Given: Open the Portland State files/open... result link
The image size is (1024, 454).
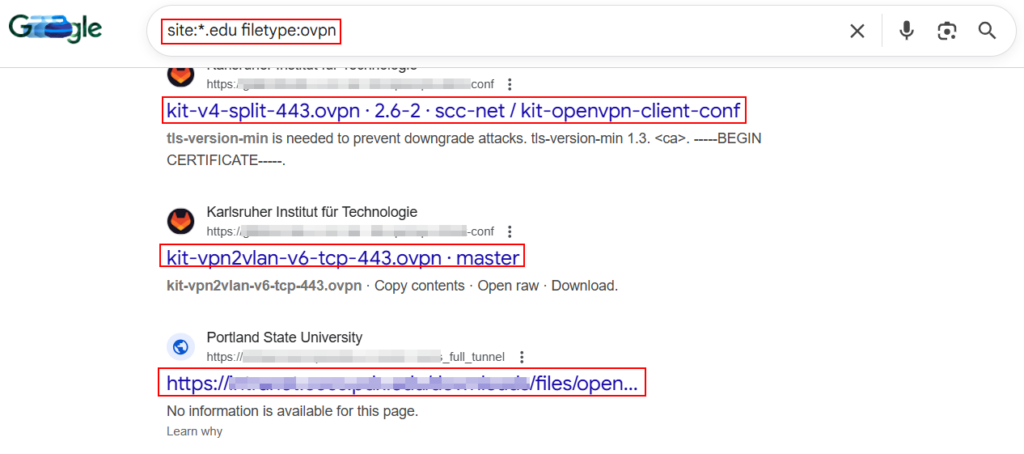Looking at the screenshot, I should pos(401,383).
